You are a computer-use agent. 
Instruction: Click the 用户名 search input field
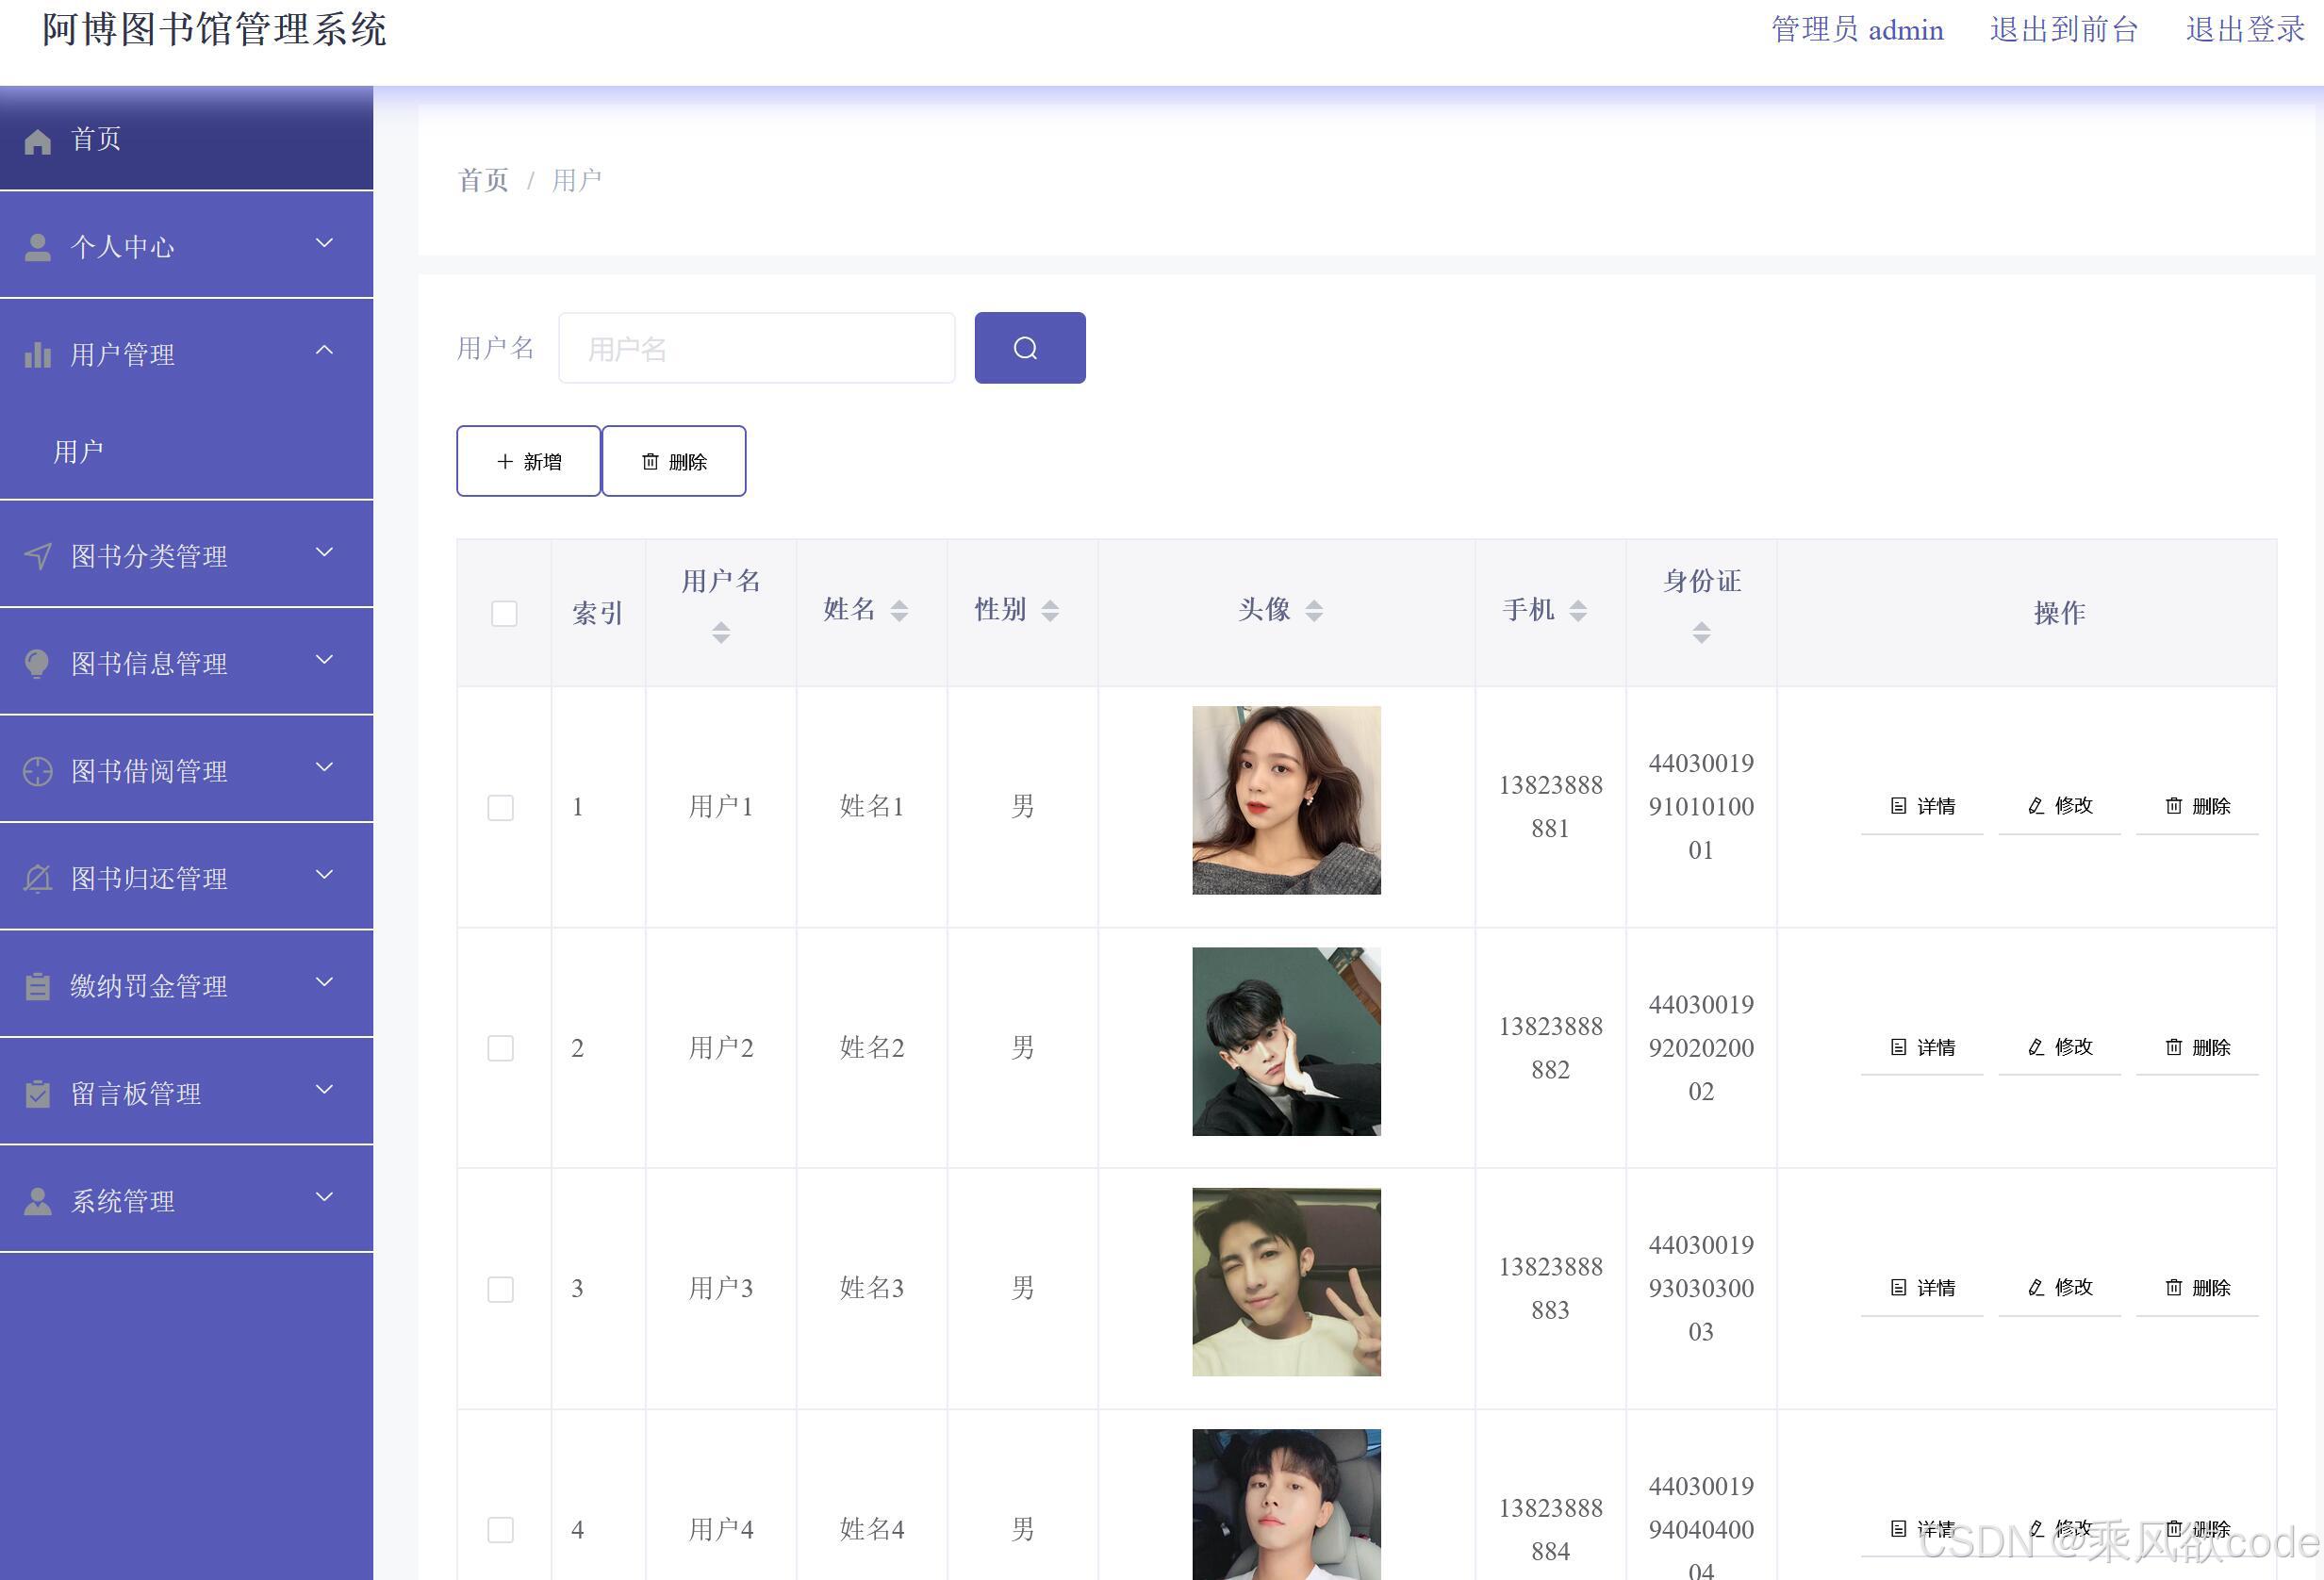coord(756,348)
